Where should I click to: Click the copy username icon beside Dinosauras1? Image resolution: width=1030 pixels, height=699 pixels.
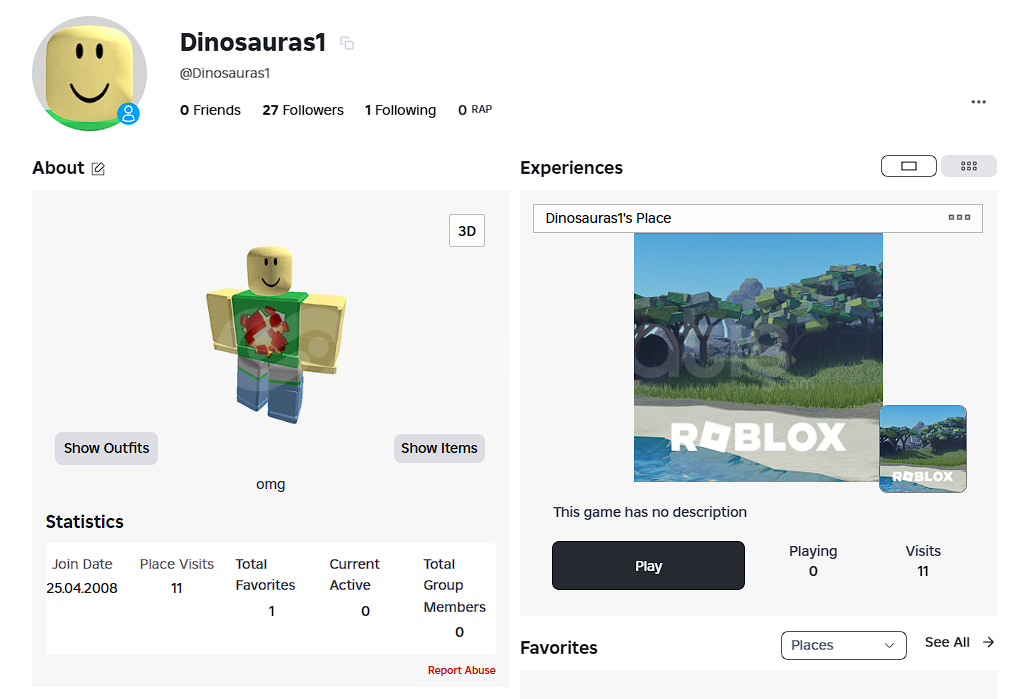pyautogui.click(x=347, y=43)
